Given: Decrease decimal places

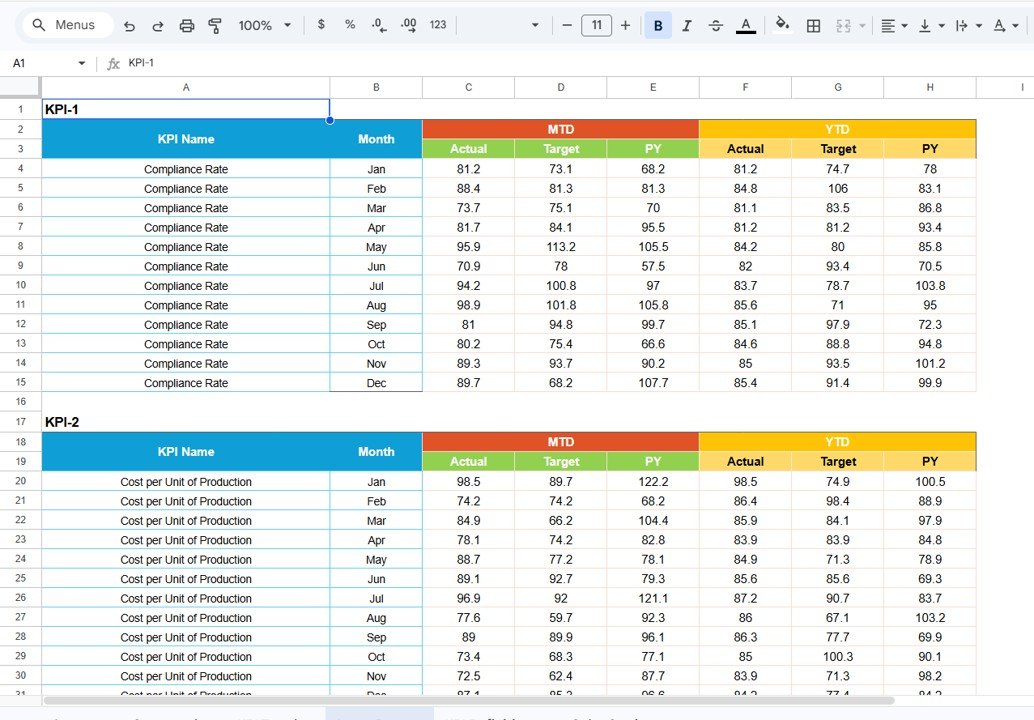Looking at the screenshot, I should [x=377, y=26].
